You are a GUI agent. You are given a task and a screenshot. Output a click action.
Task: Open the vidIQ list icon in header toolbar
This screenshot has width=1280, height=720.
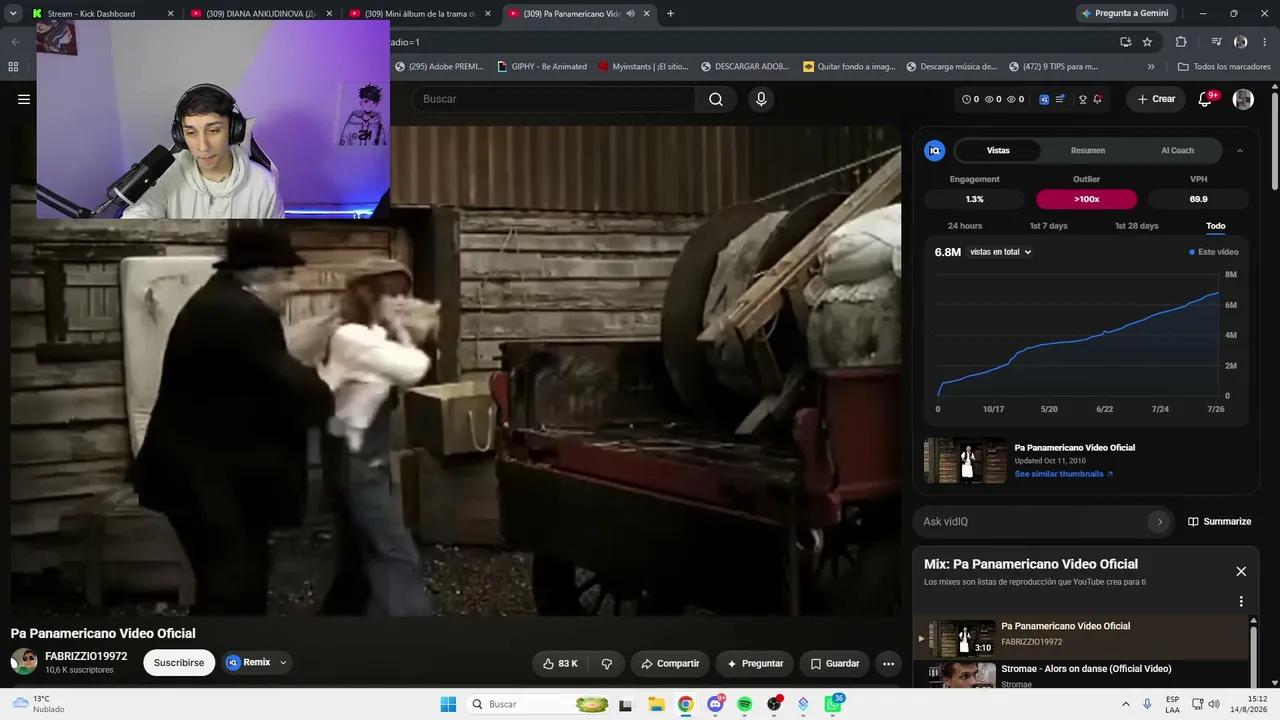(x=1060, y=99)
